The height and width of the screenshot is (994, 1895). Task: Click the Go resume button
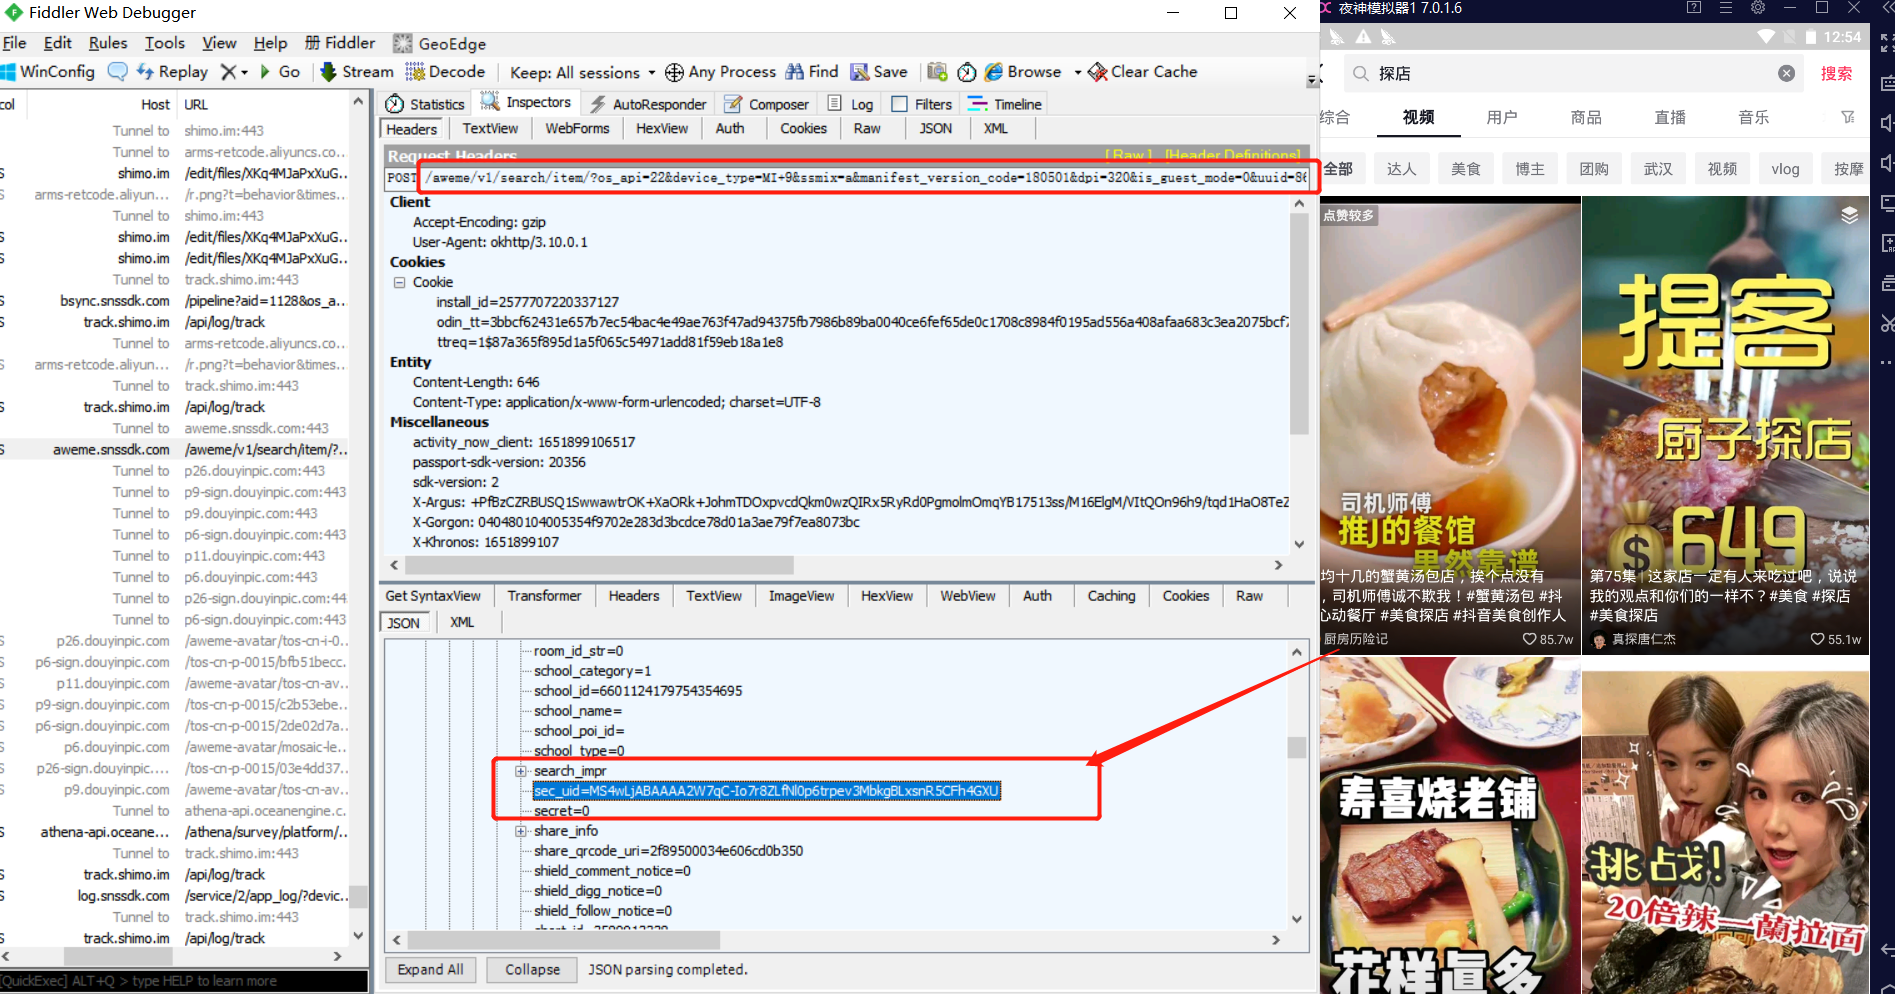(x=280, y=72)
